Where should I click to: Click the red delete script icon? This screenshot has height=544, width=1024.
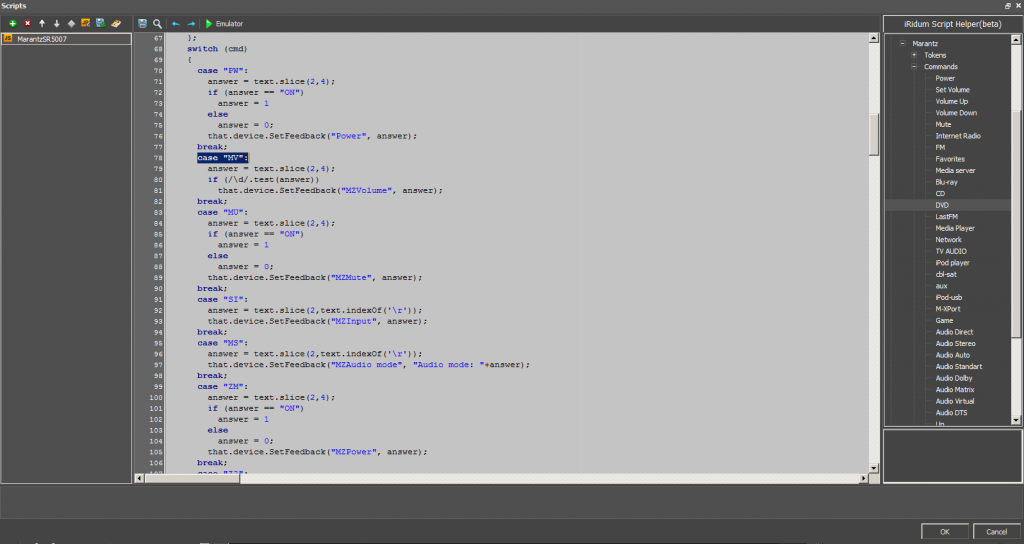click(27, 23)
